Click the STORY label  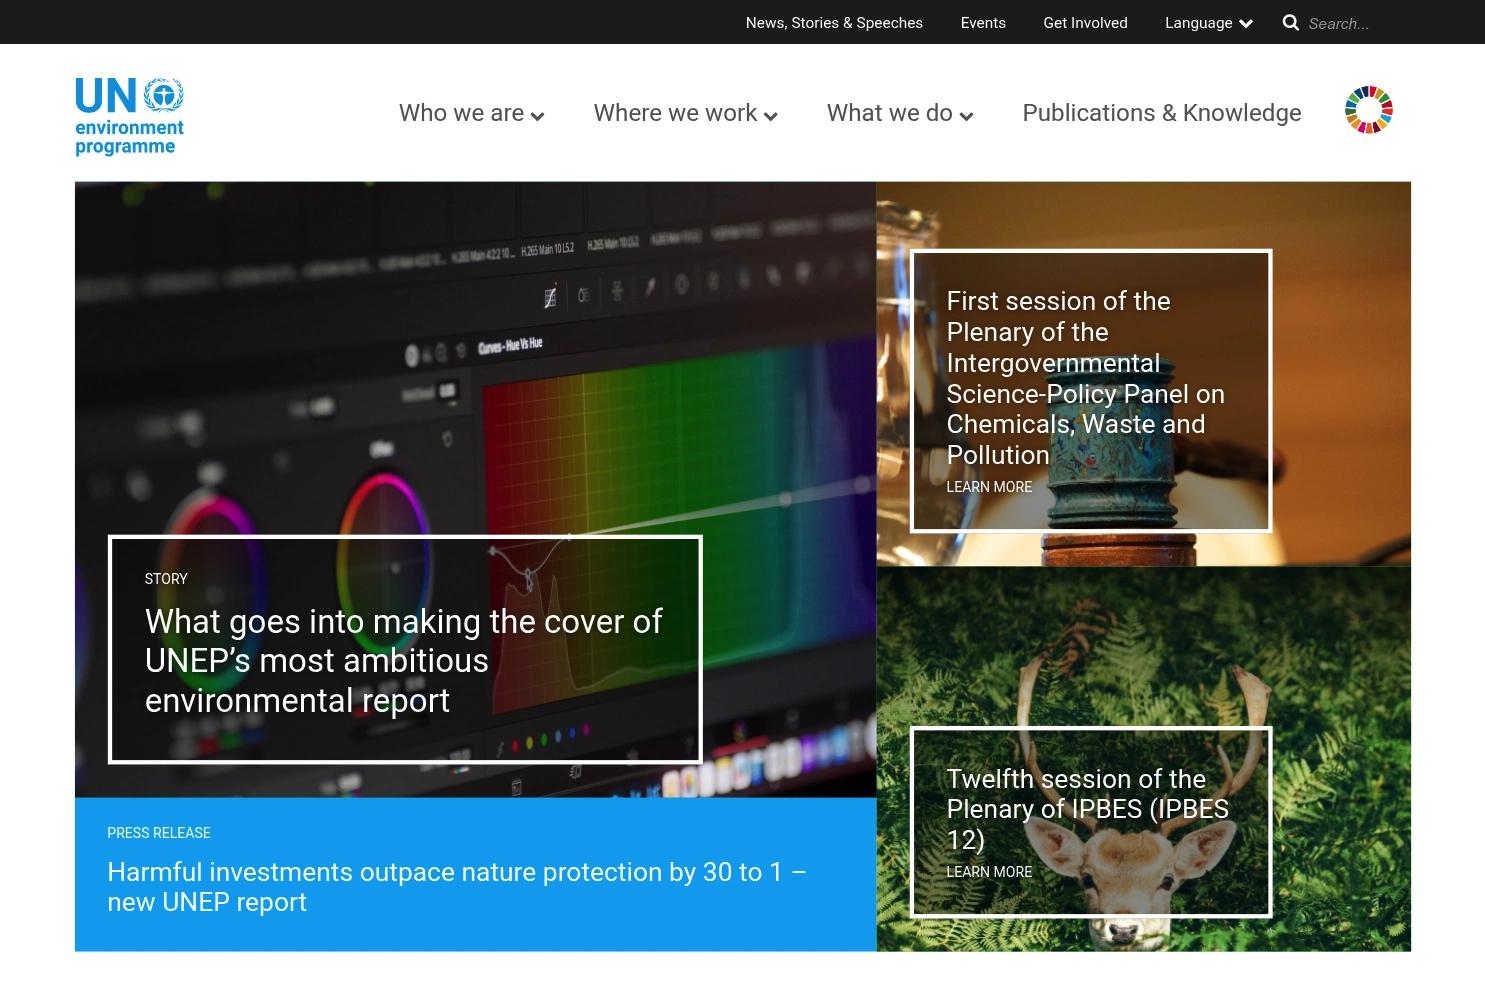(x=166, y=579)
